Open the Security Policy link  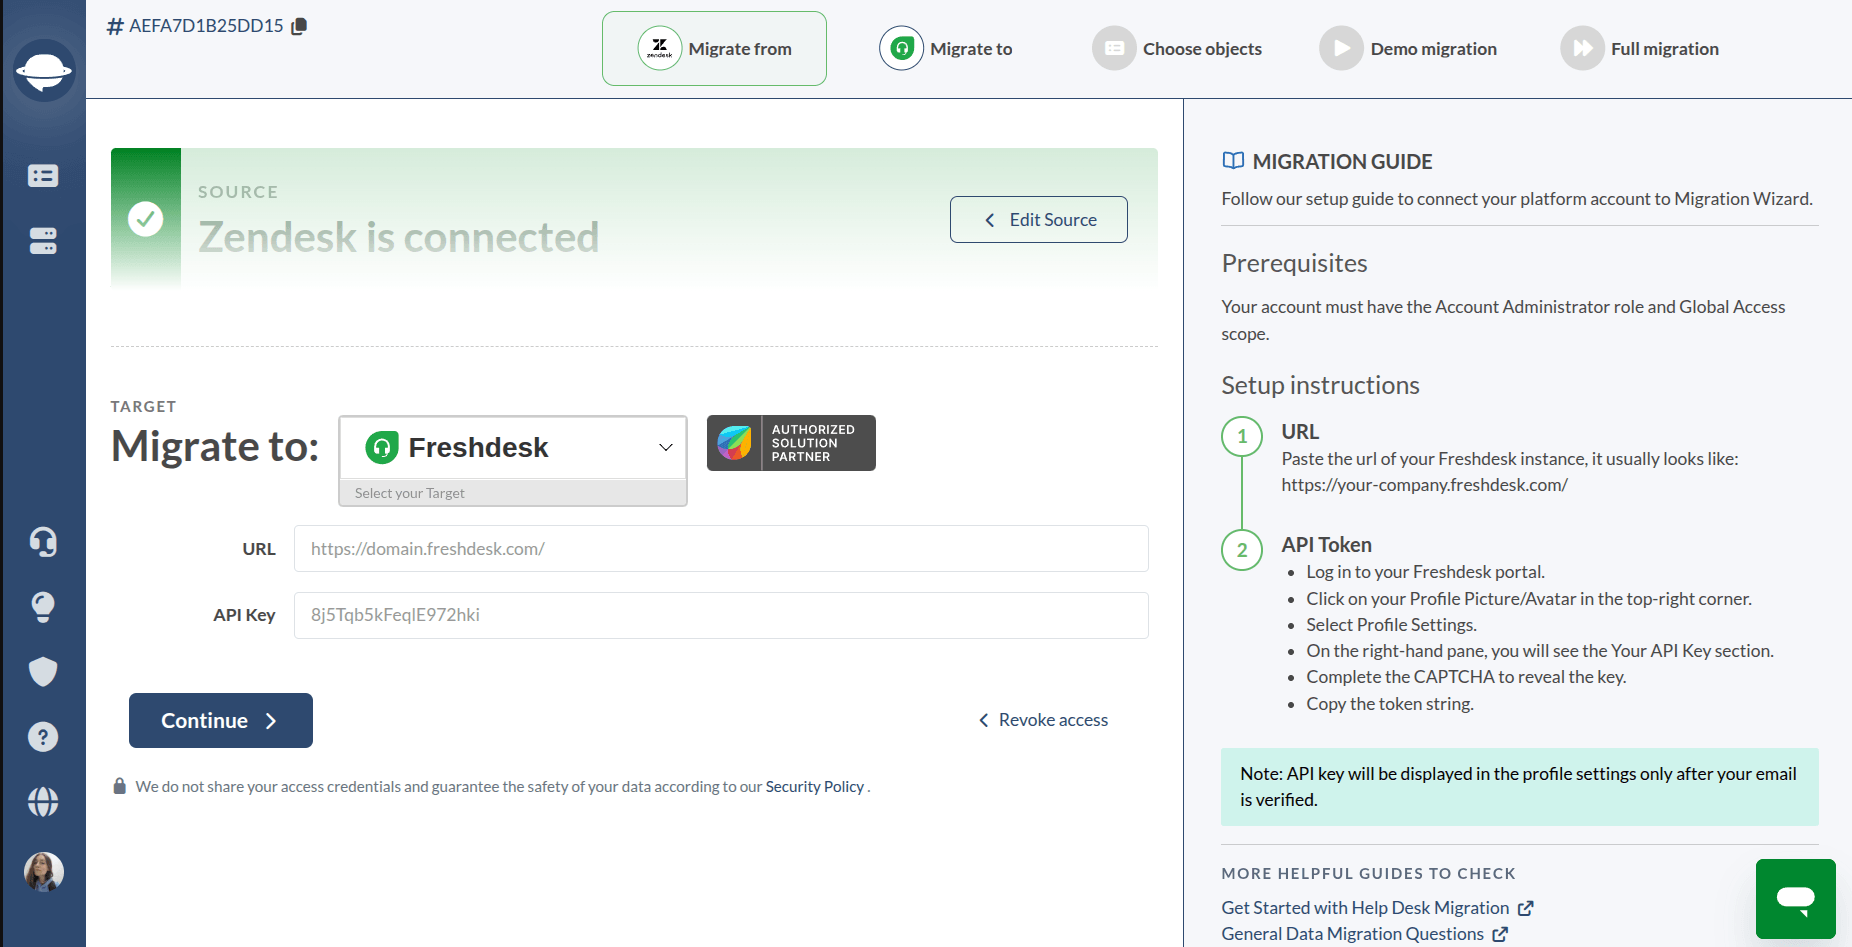coord(814,787)
